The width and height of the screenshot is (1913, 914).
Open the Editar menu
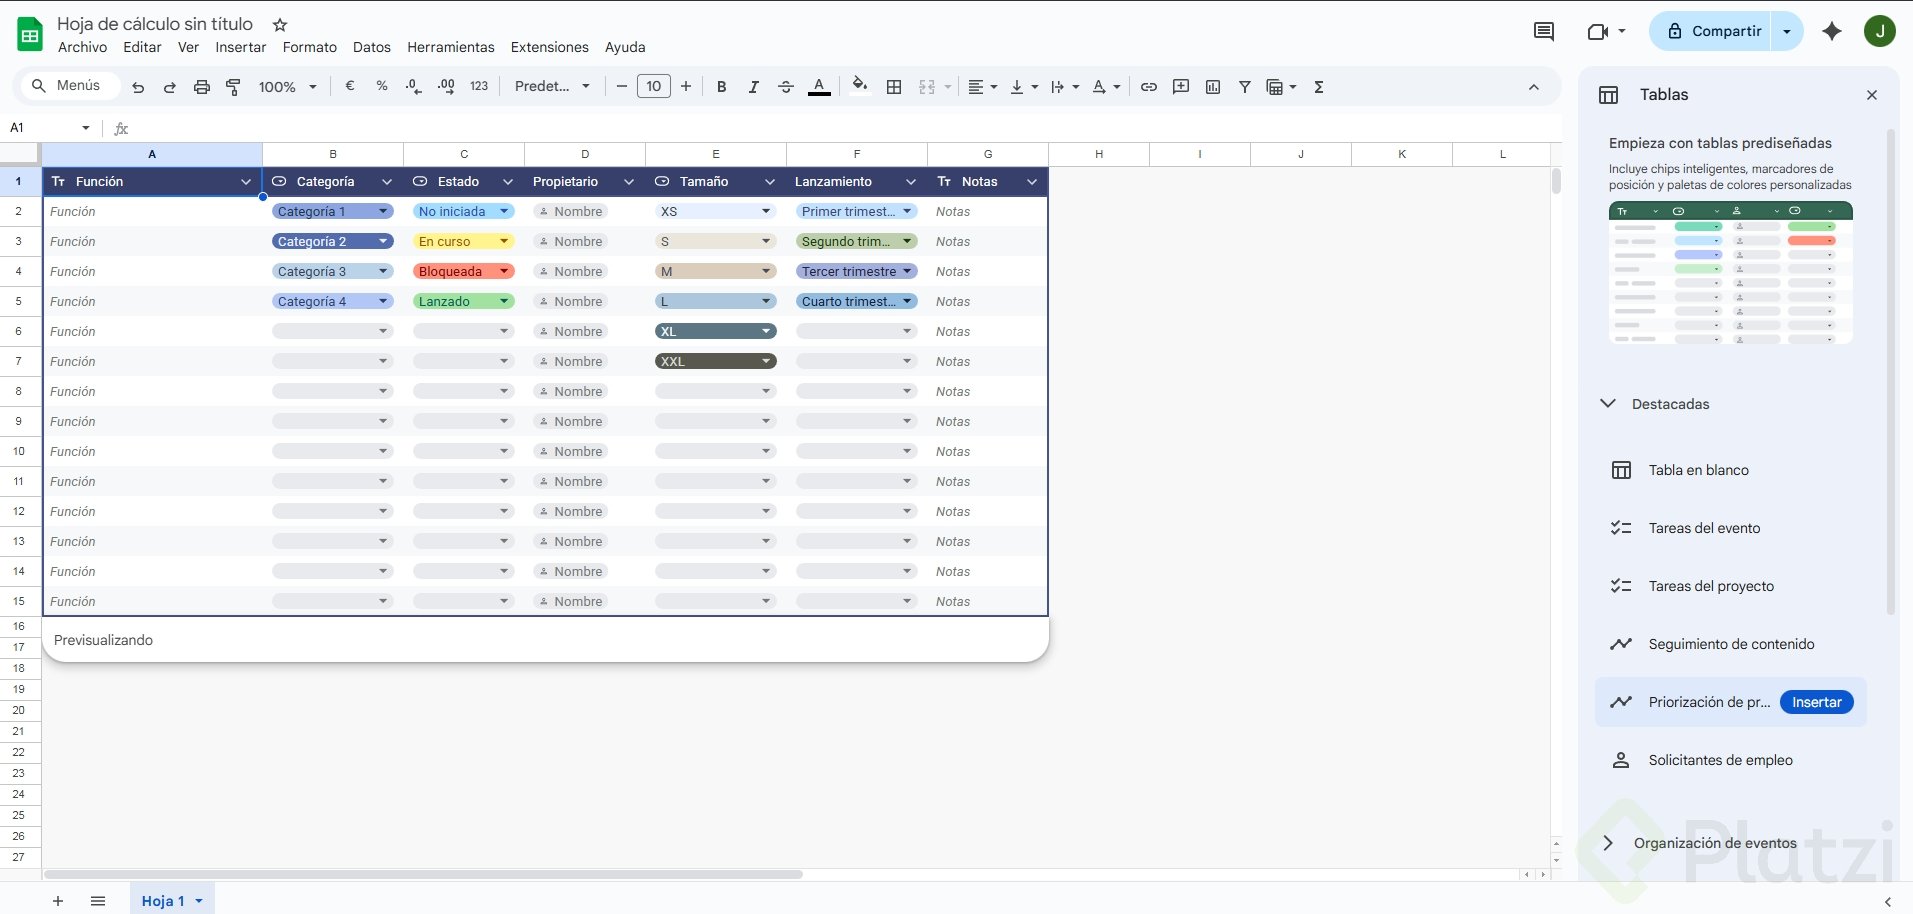pyautogui.click(x=142, y=47)
